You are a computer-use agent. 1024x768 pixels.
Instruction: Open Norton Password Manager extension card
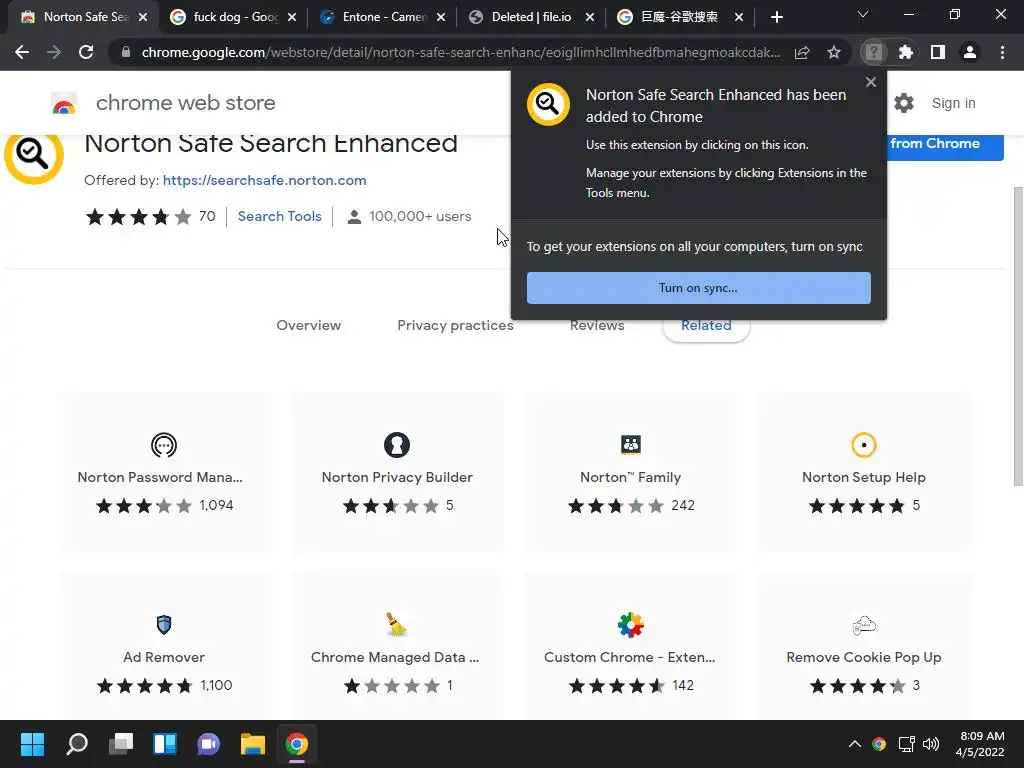pos(164,472)
